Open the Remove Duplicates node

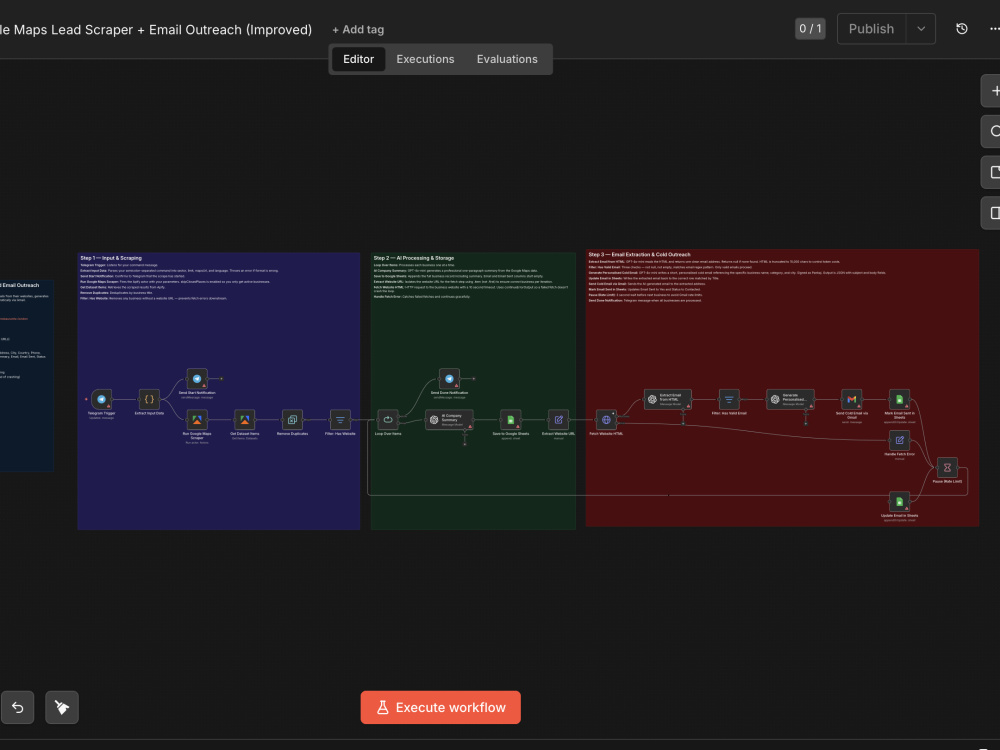click(x=292, y=420)
